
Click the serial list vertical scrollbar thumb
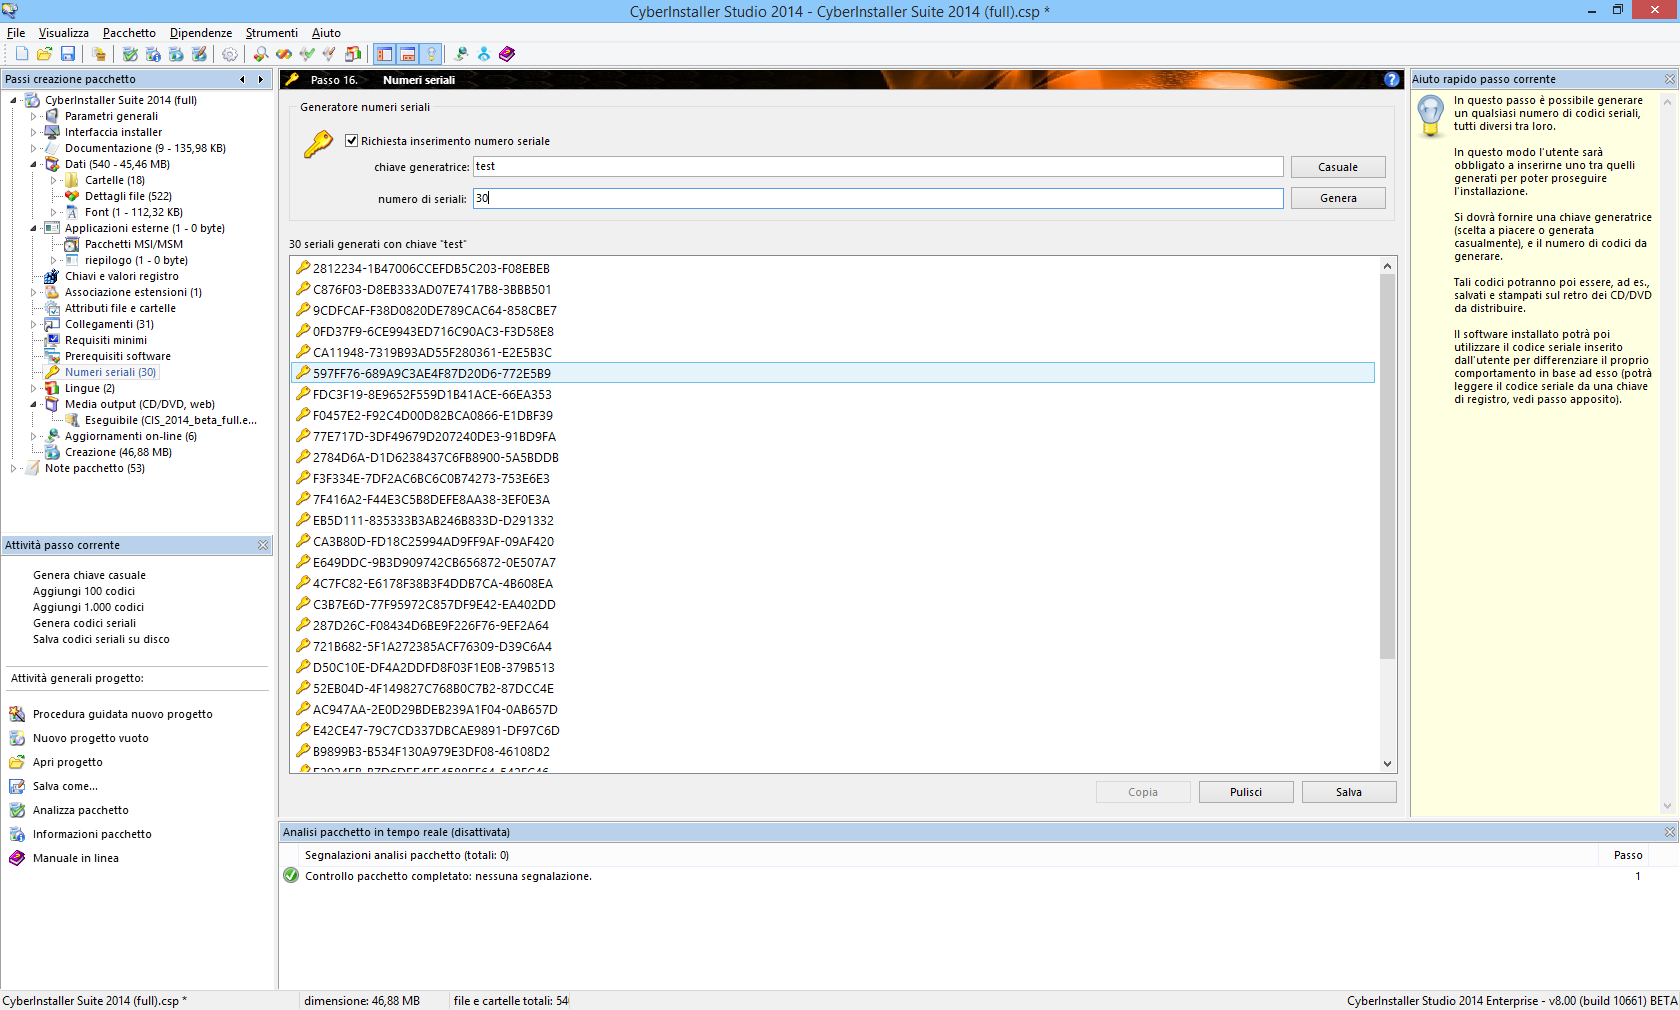(x=1387, y=466)
